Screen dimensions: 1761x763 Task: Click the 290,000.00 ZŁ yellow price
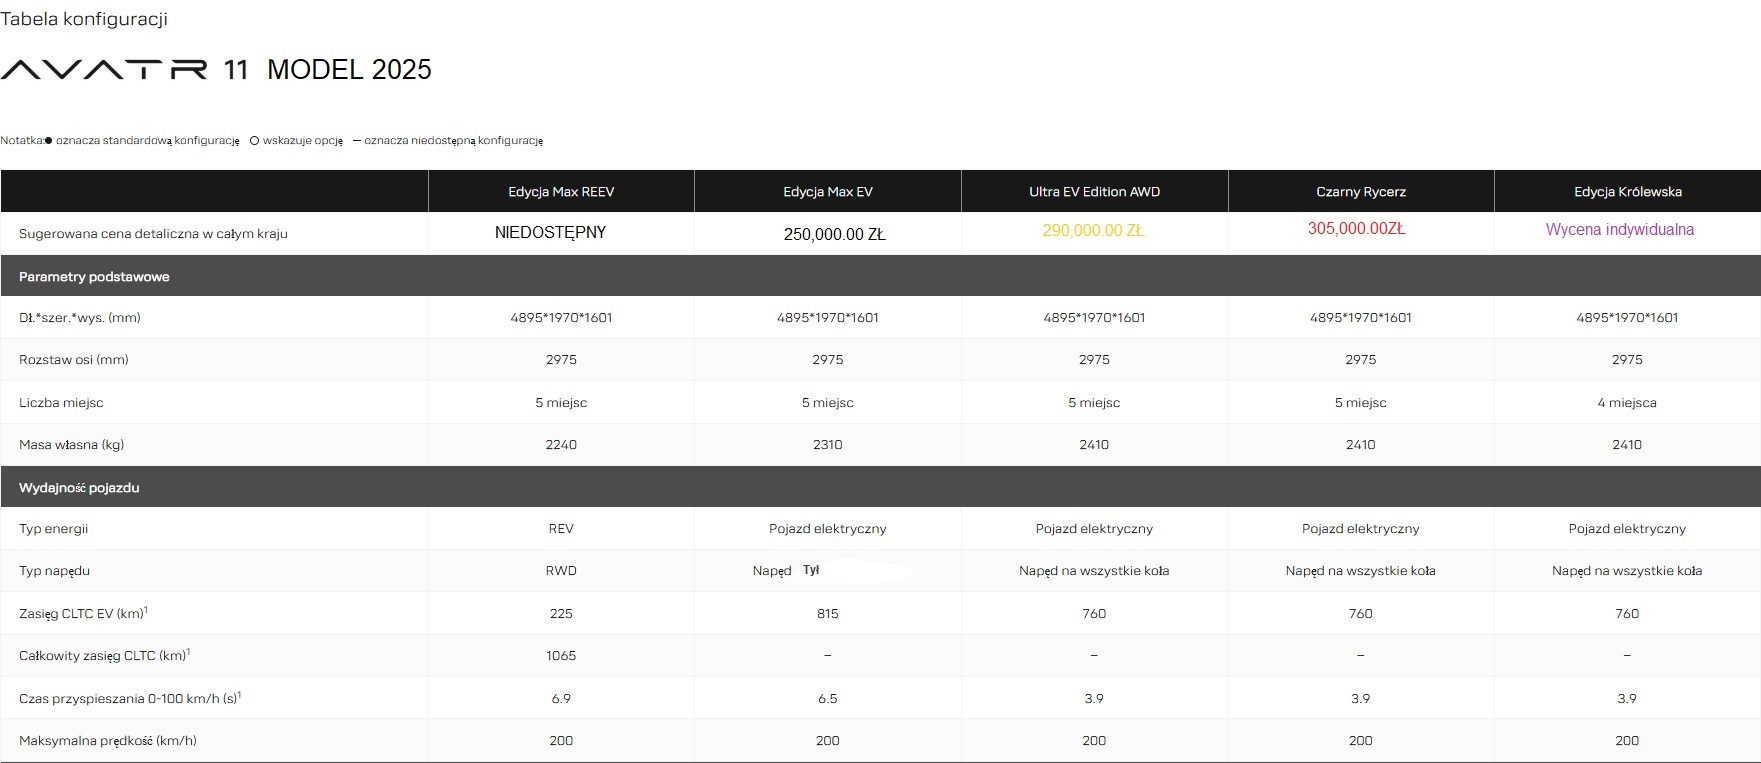coord(1093,231)
